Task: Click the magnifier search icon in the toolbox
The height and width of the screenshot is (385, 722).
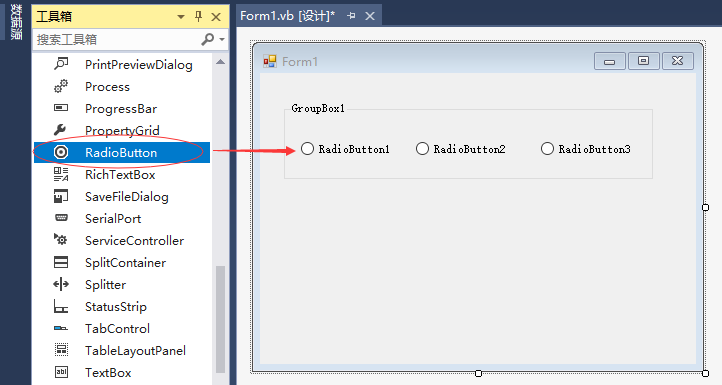Action: coord(208,39)
